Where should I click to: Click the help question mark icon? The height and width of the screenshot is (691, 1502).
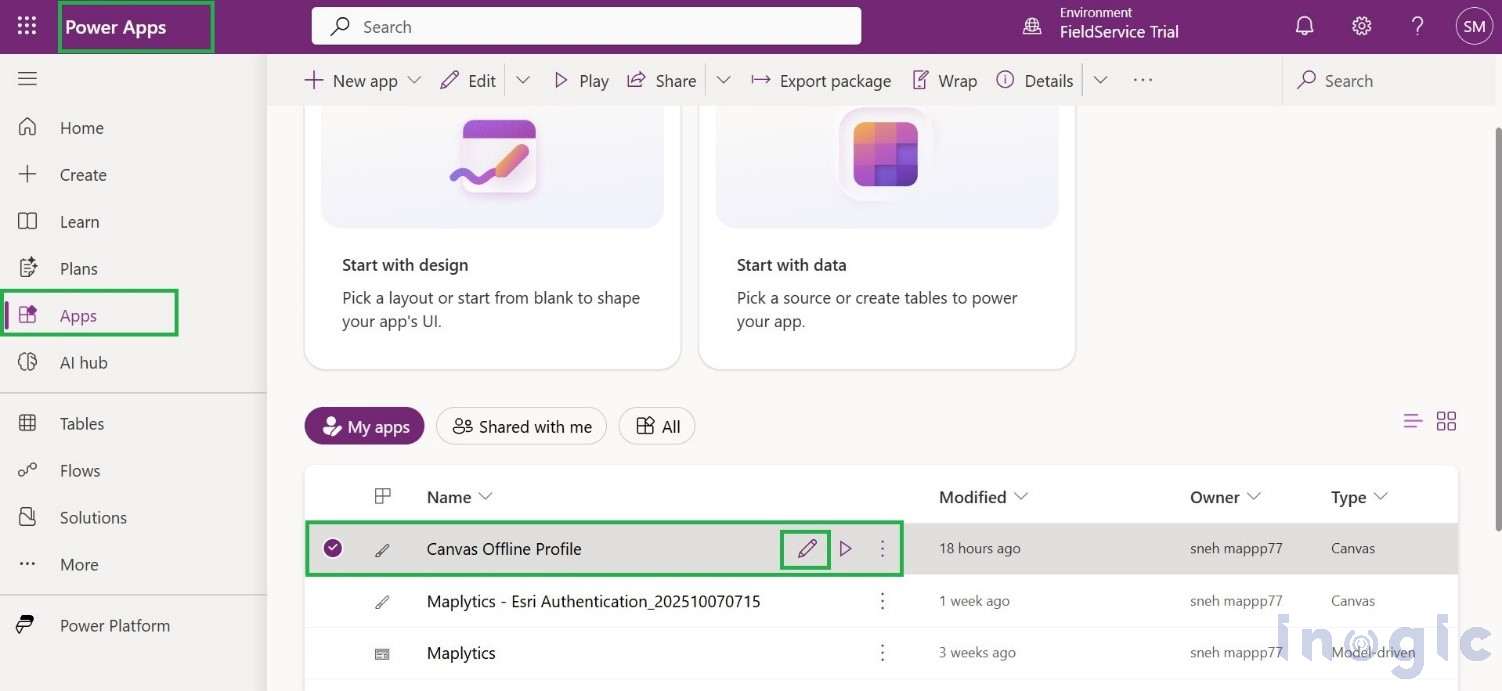[x=1417, y=25]
